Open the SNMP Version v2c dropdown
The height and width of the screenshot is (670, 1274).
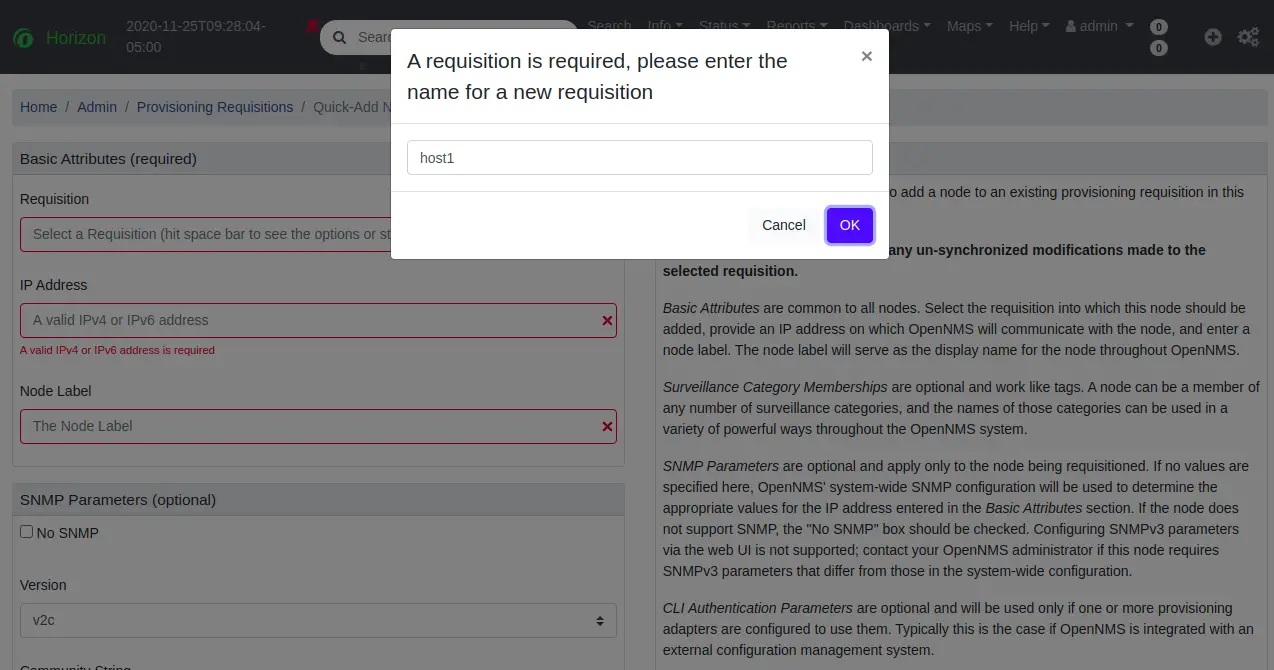[x=318, y=620]
